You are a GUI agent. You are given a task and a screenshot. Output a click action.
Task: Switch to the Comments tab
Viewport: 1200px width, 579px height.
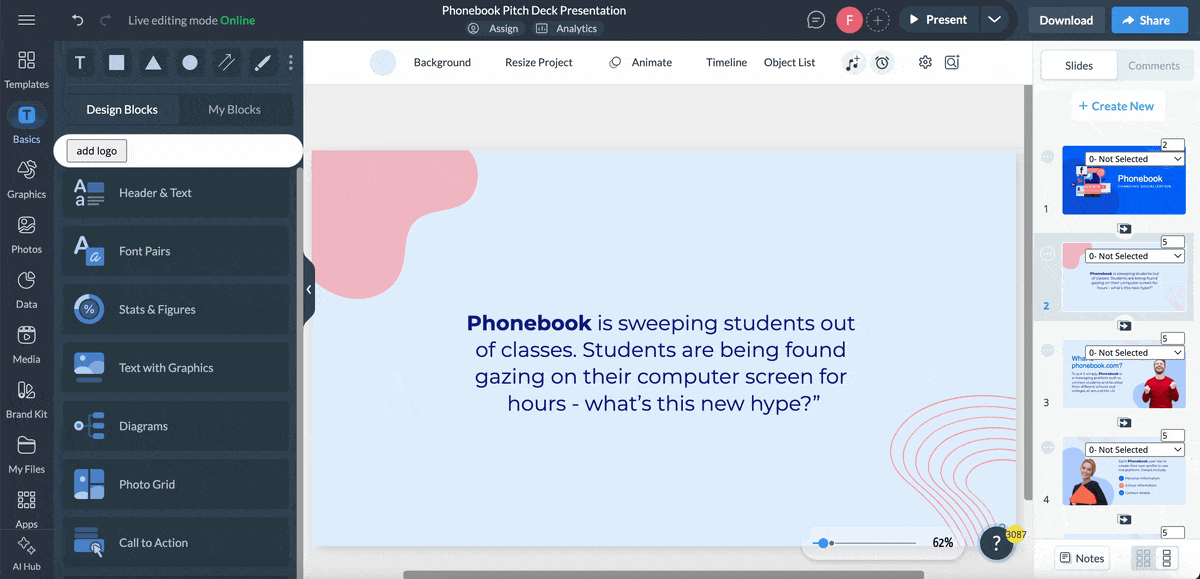[1154, 65]
